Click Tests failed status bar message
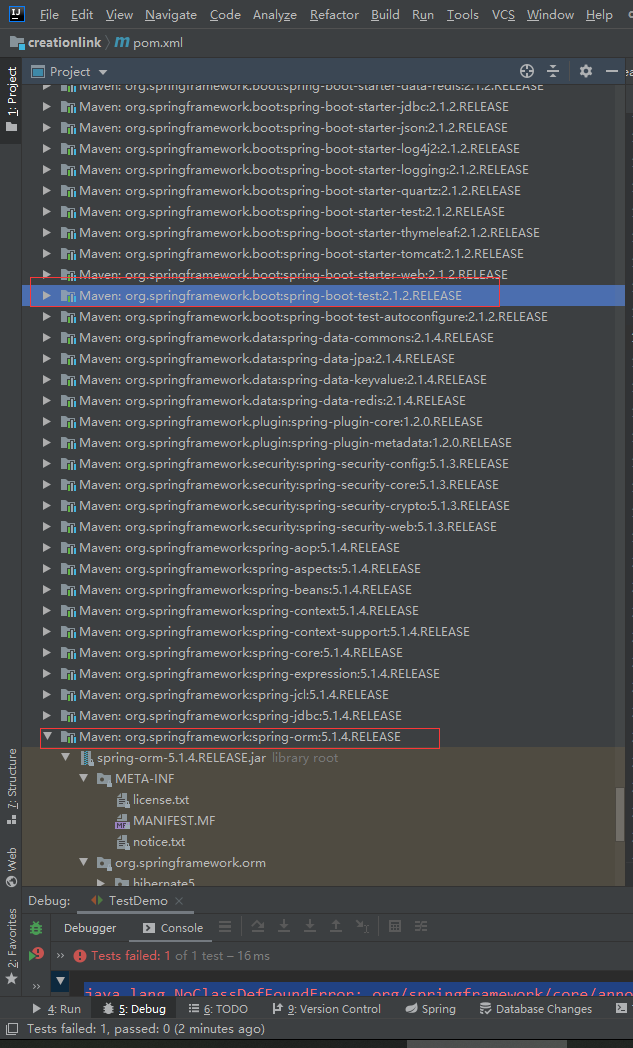 click(146, 1029)
